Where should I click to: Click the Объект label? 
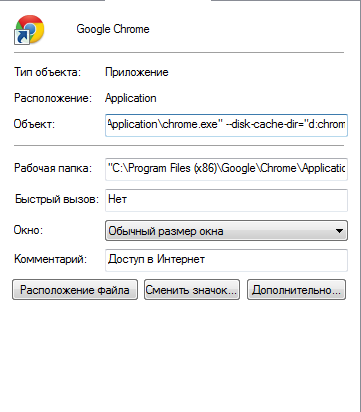click(34, 124)
